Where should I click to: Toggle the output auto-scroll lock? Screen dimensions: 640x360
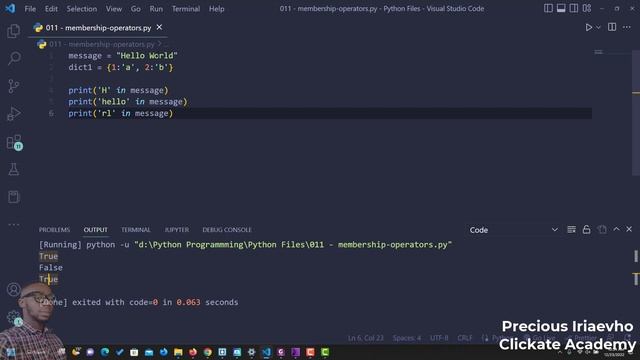(586, 229)
